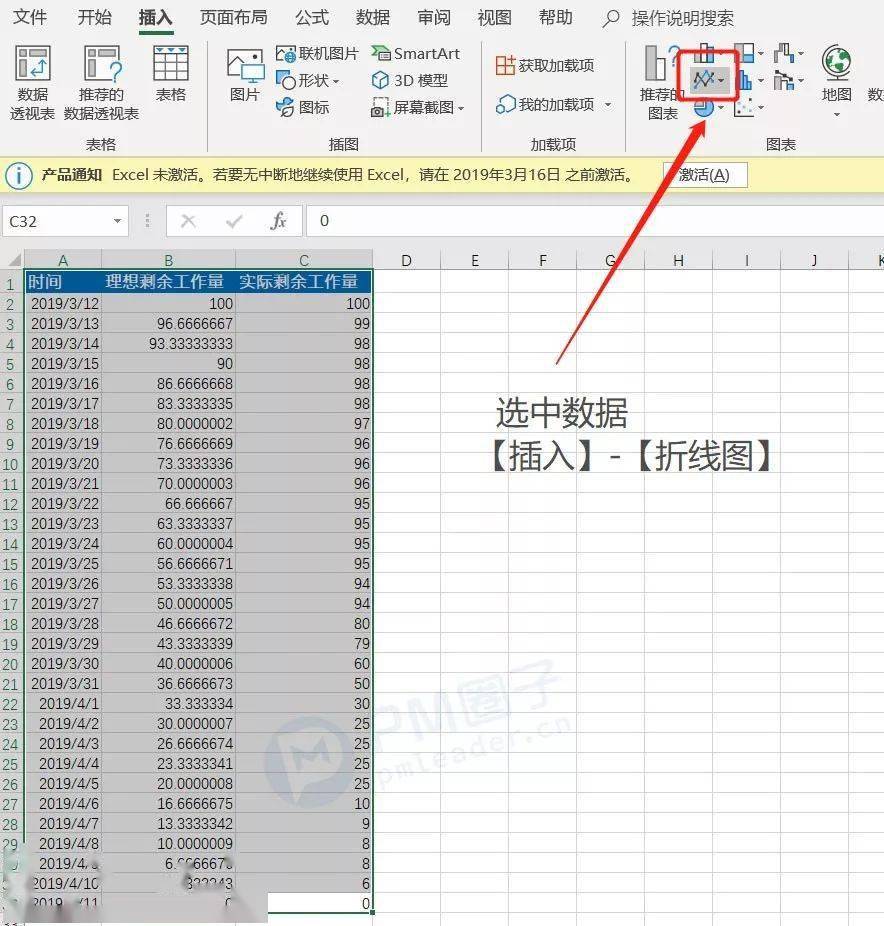Click the Activate (激活) button

(704, 175)
